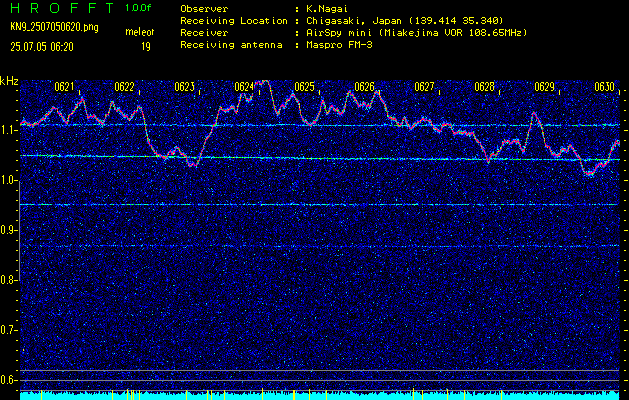Click the date stamp 25.07.05 06:20
The width and height of the screenshot is (629, 400).
coord(42,47)
